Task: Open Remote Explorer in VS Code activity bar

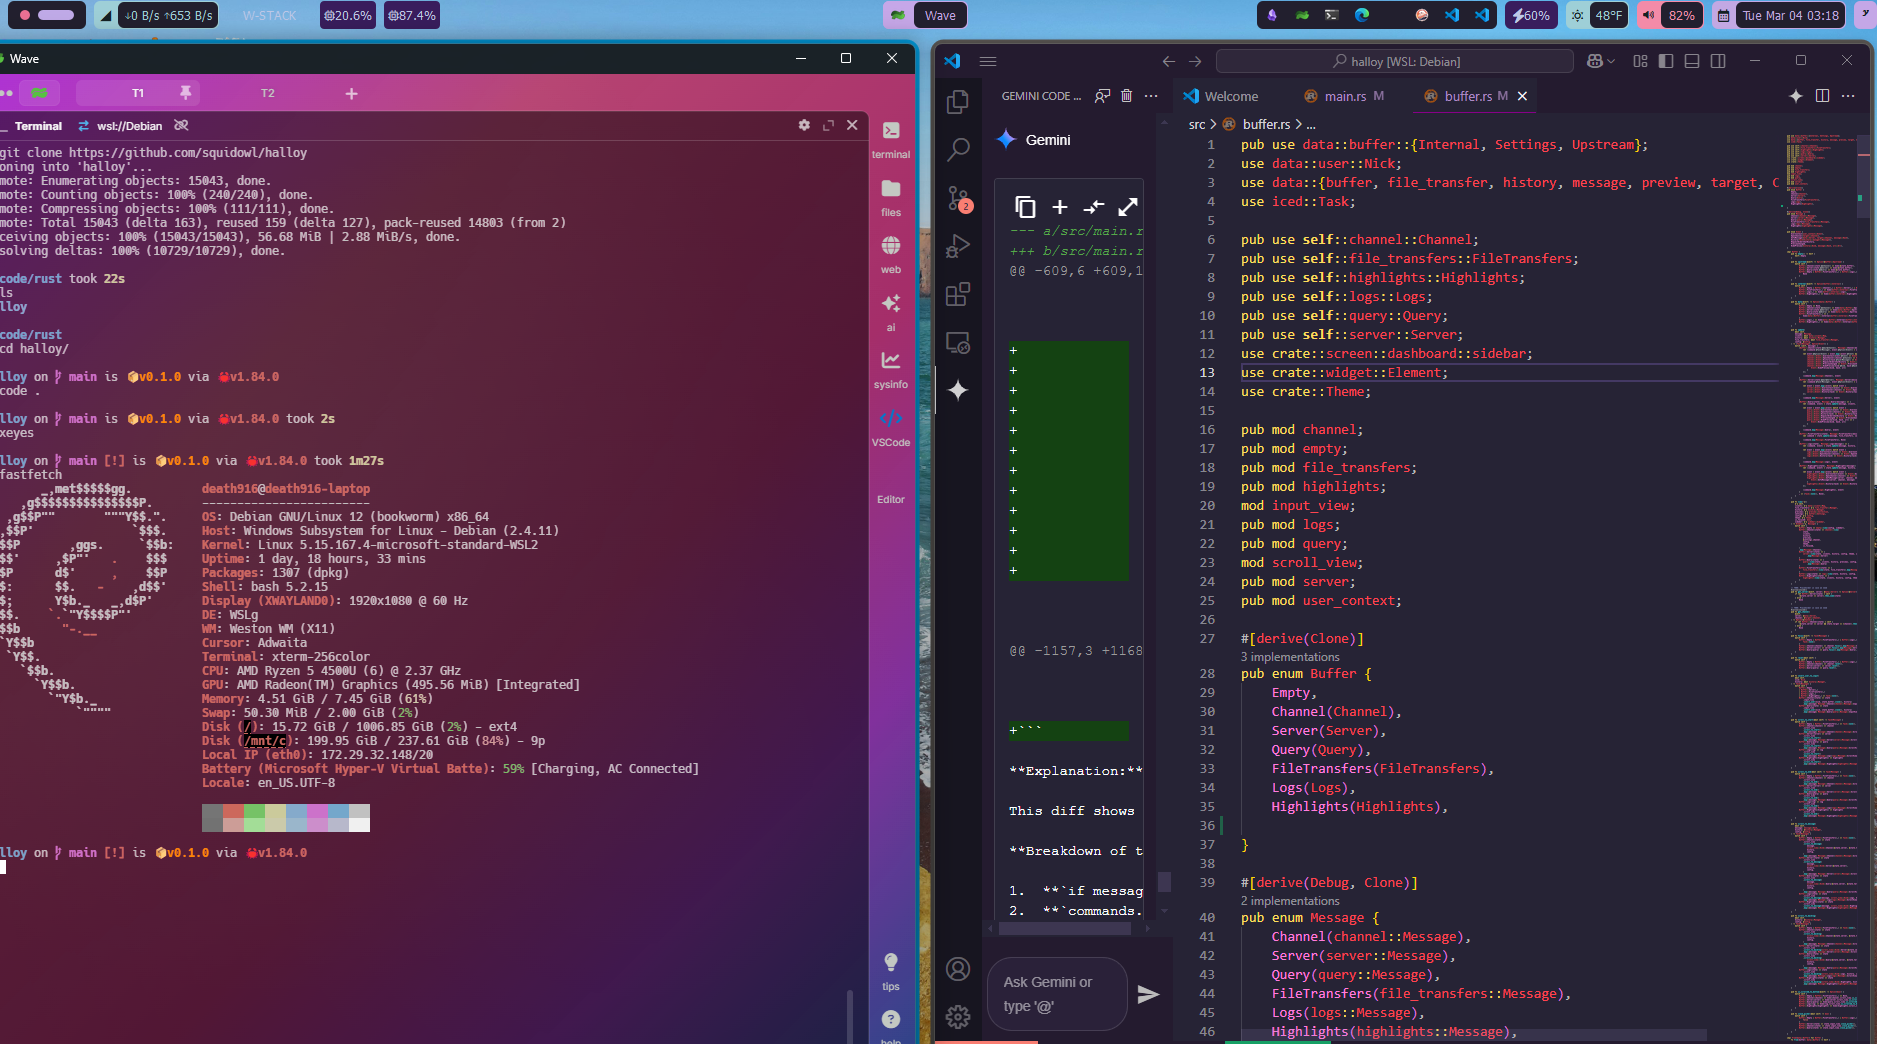Action: (x=958, y=343)
